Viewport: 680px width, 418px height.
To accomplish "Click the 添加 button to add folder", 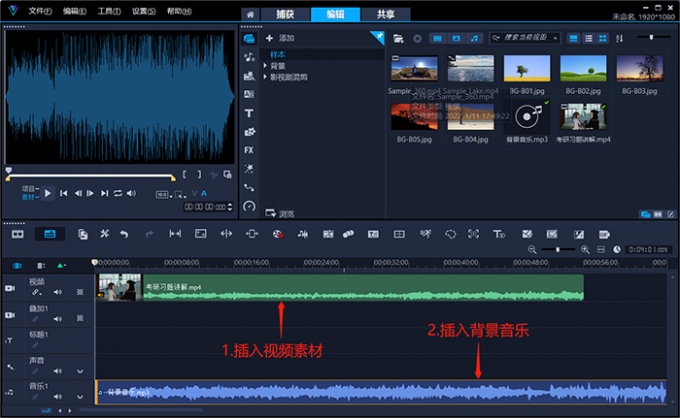I will [281, 38].
